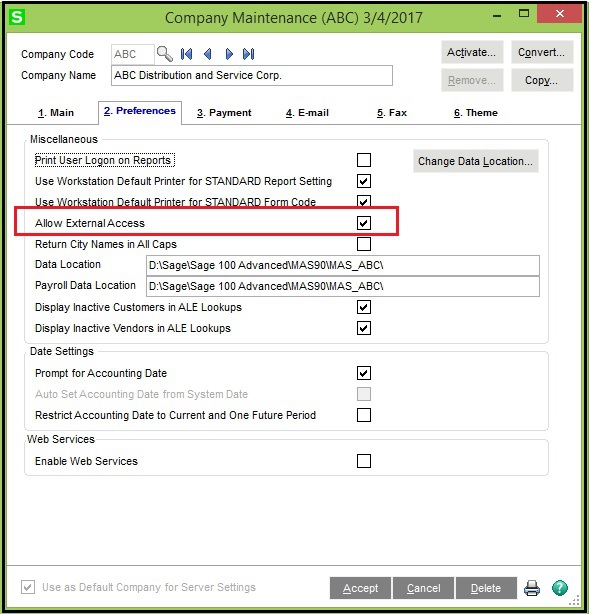Viewport: 589px width, 614px height.
Task: Click the Company Code field
Action: (133, 54)
